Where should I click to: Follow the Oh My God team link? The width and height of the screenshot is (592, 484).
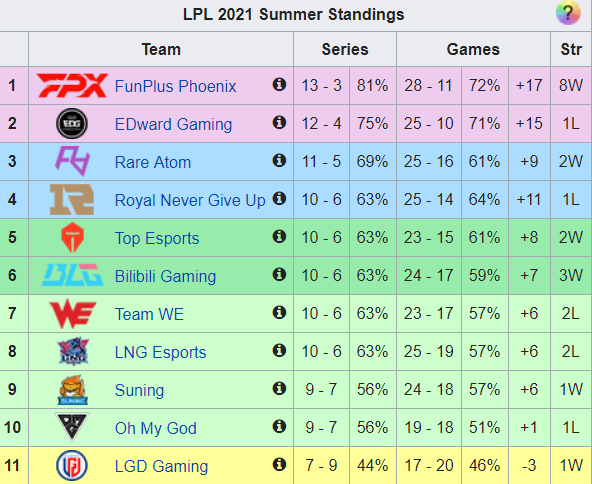(x=156, y=429)
